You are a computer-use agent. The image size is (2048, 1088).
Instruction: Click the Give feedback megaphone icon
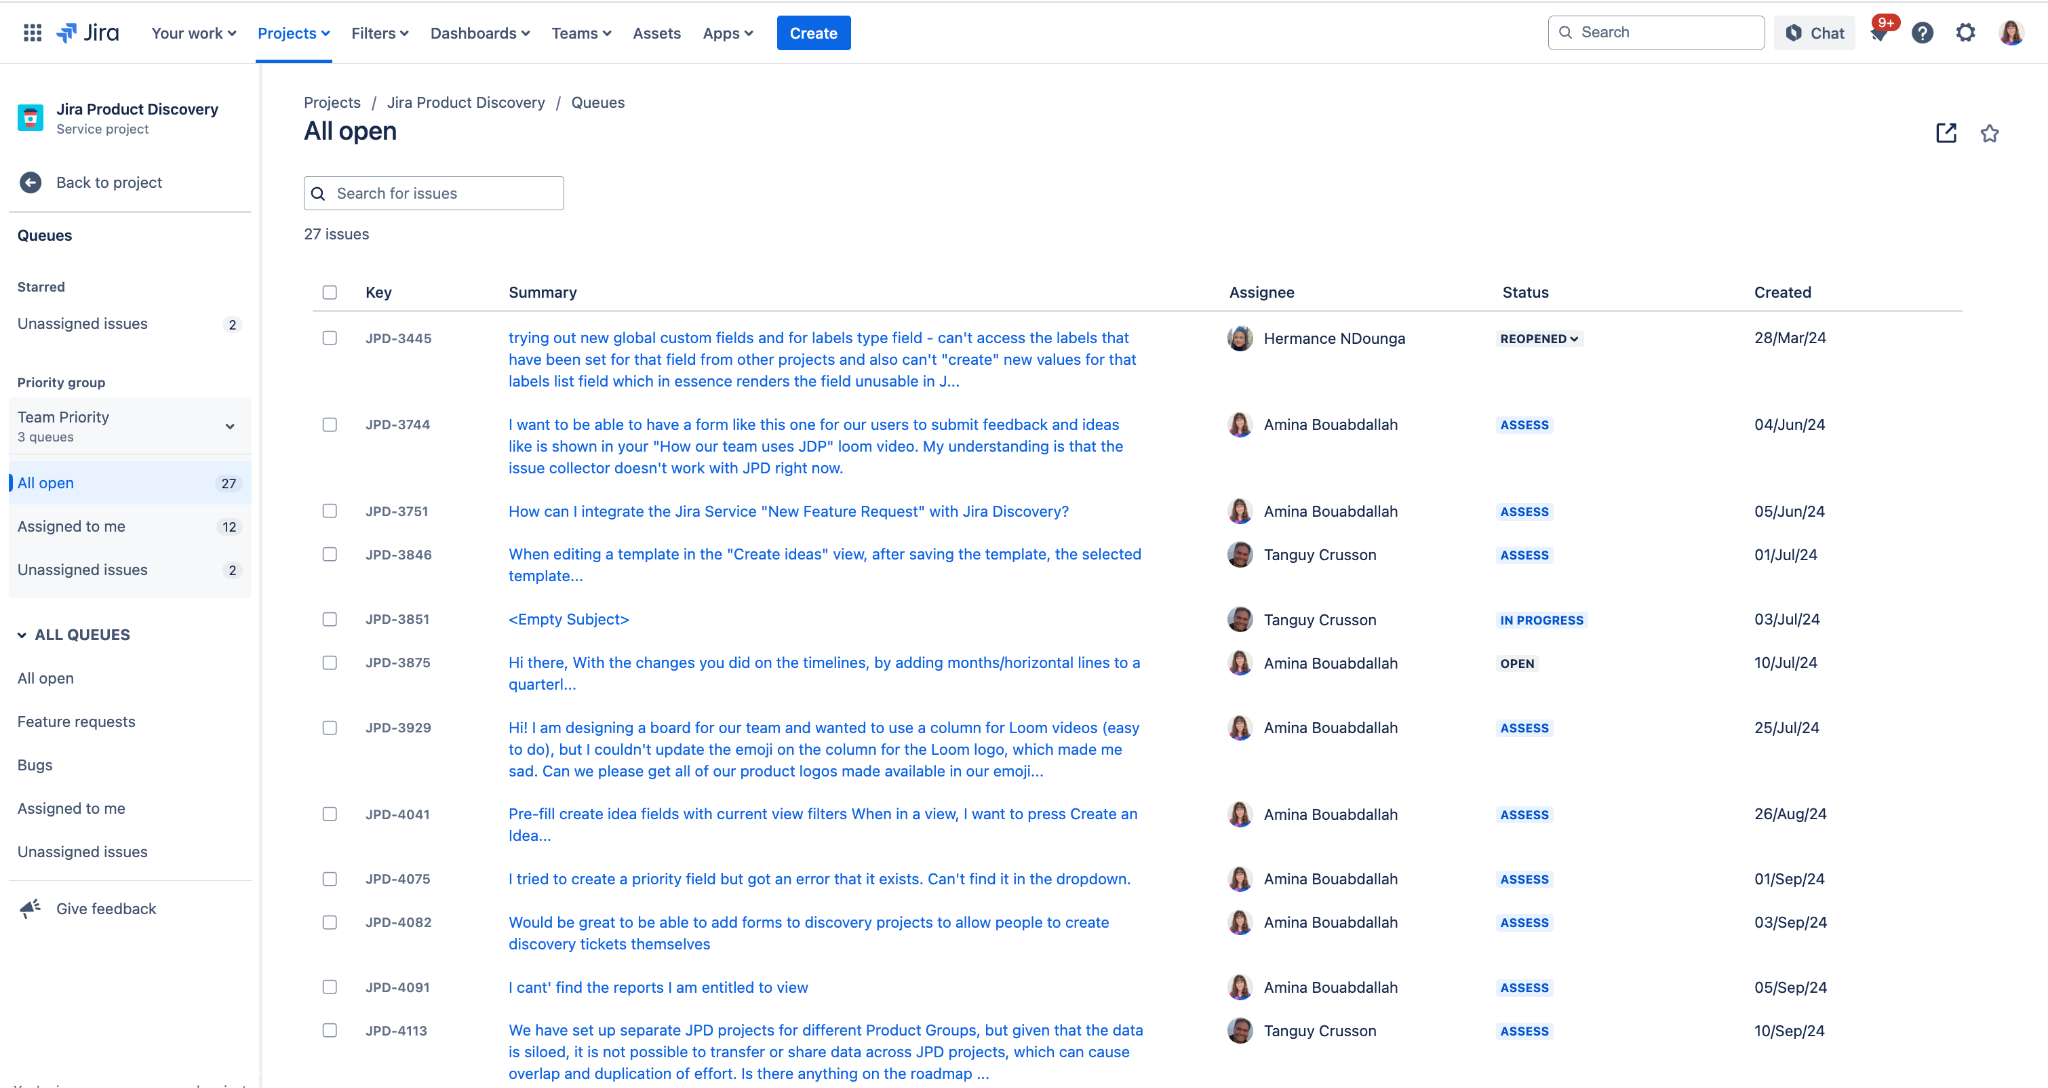(x=31, y=908)
